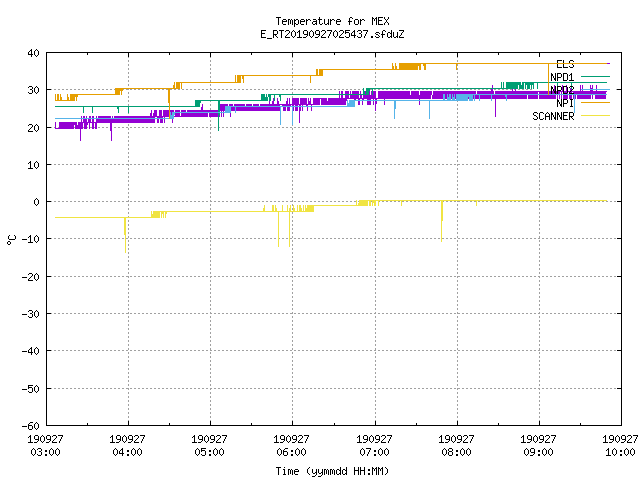Click the NPI legend label
This screenshot has height=480, width=640.
[565, 103]
